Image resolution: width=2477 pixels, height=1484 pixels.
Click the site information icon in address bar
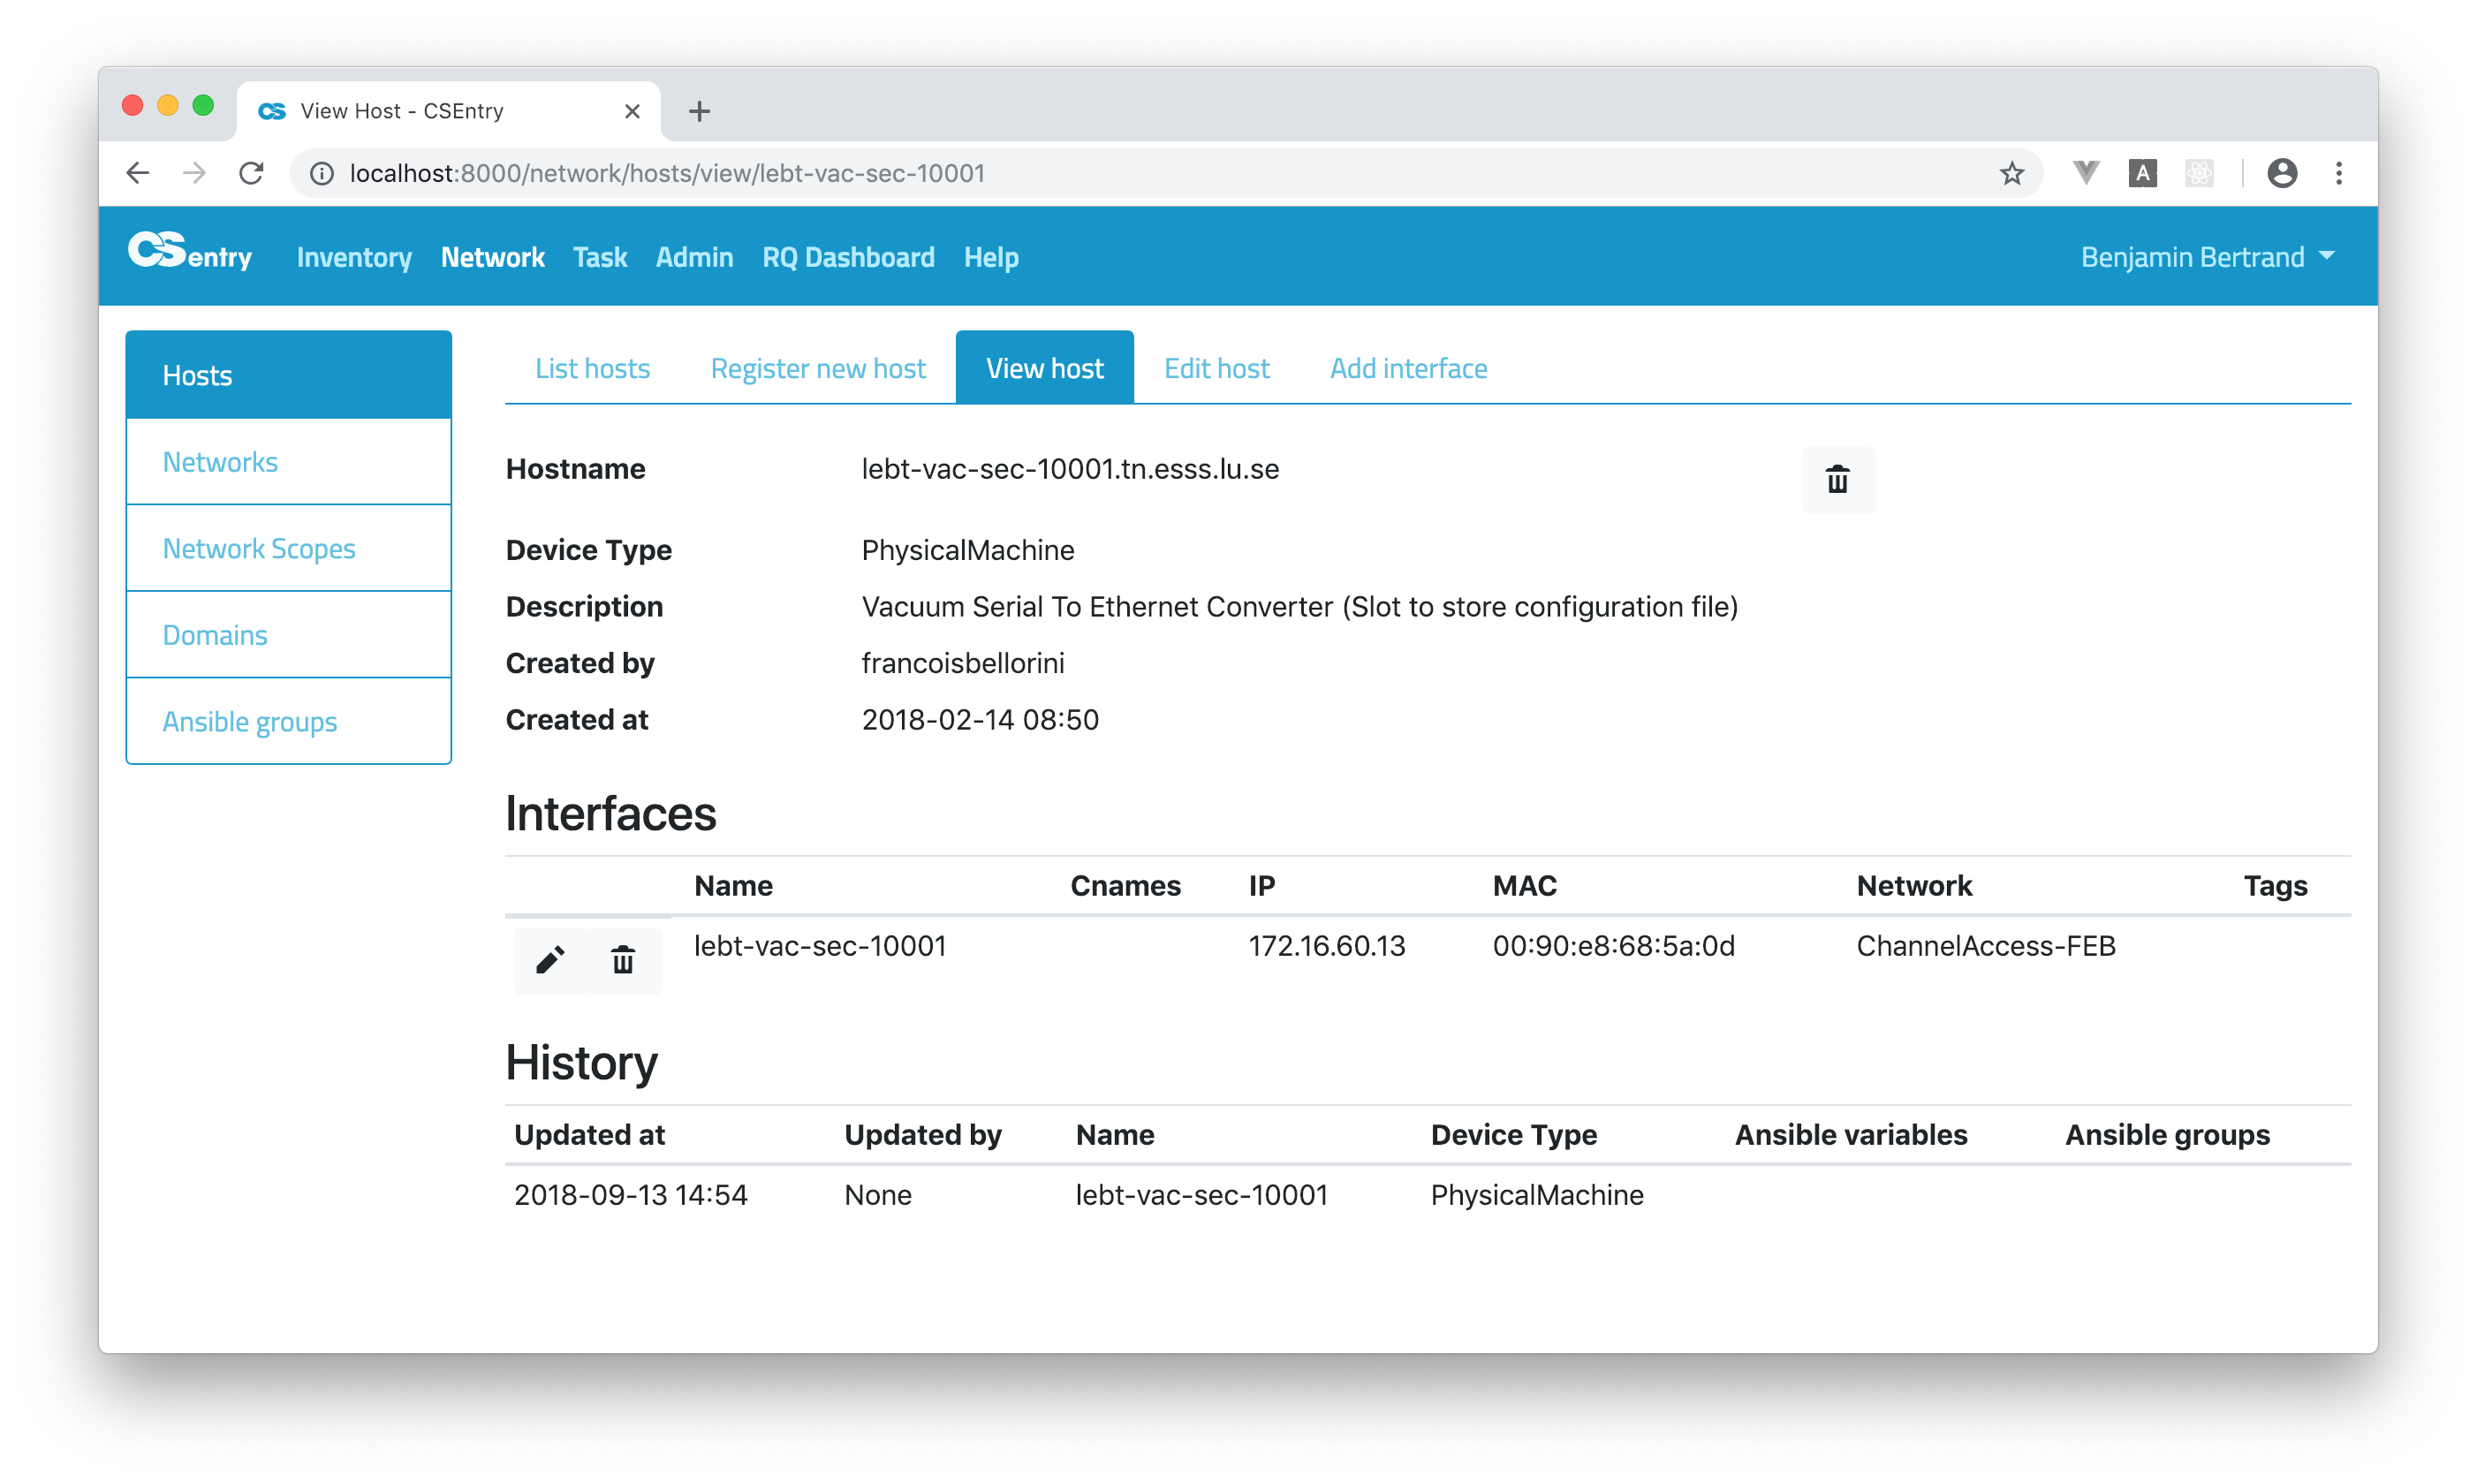click(x=322, y=173)
